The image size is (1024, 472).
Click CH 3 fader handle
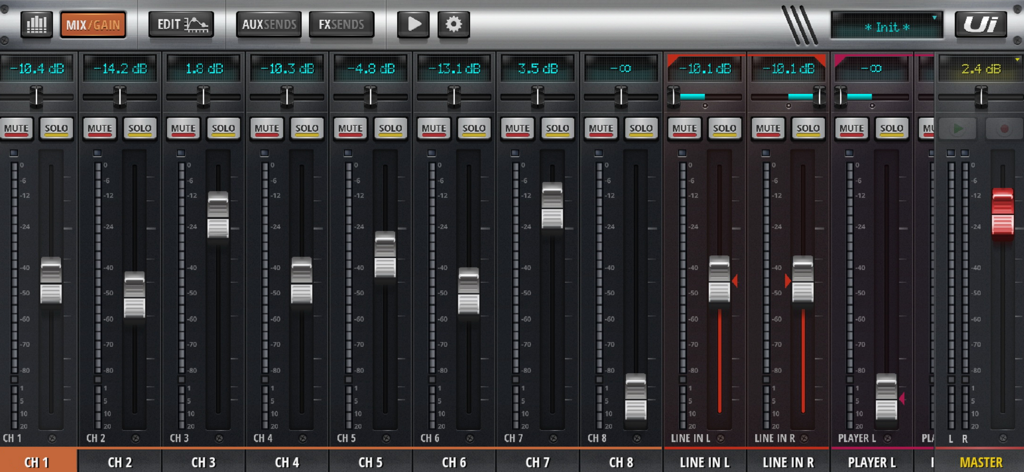218,215
